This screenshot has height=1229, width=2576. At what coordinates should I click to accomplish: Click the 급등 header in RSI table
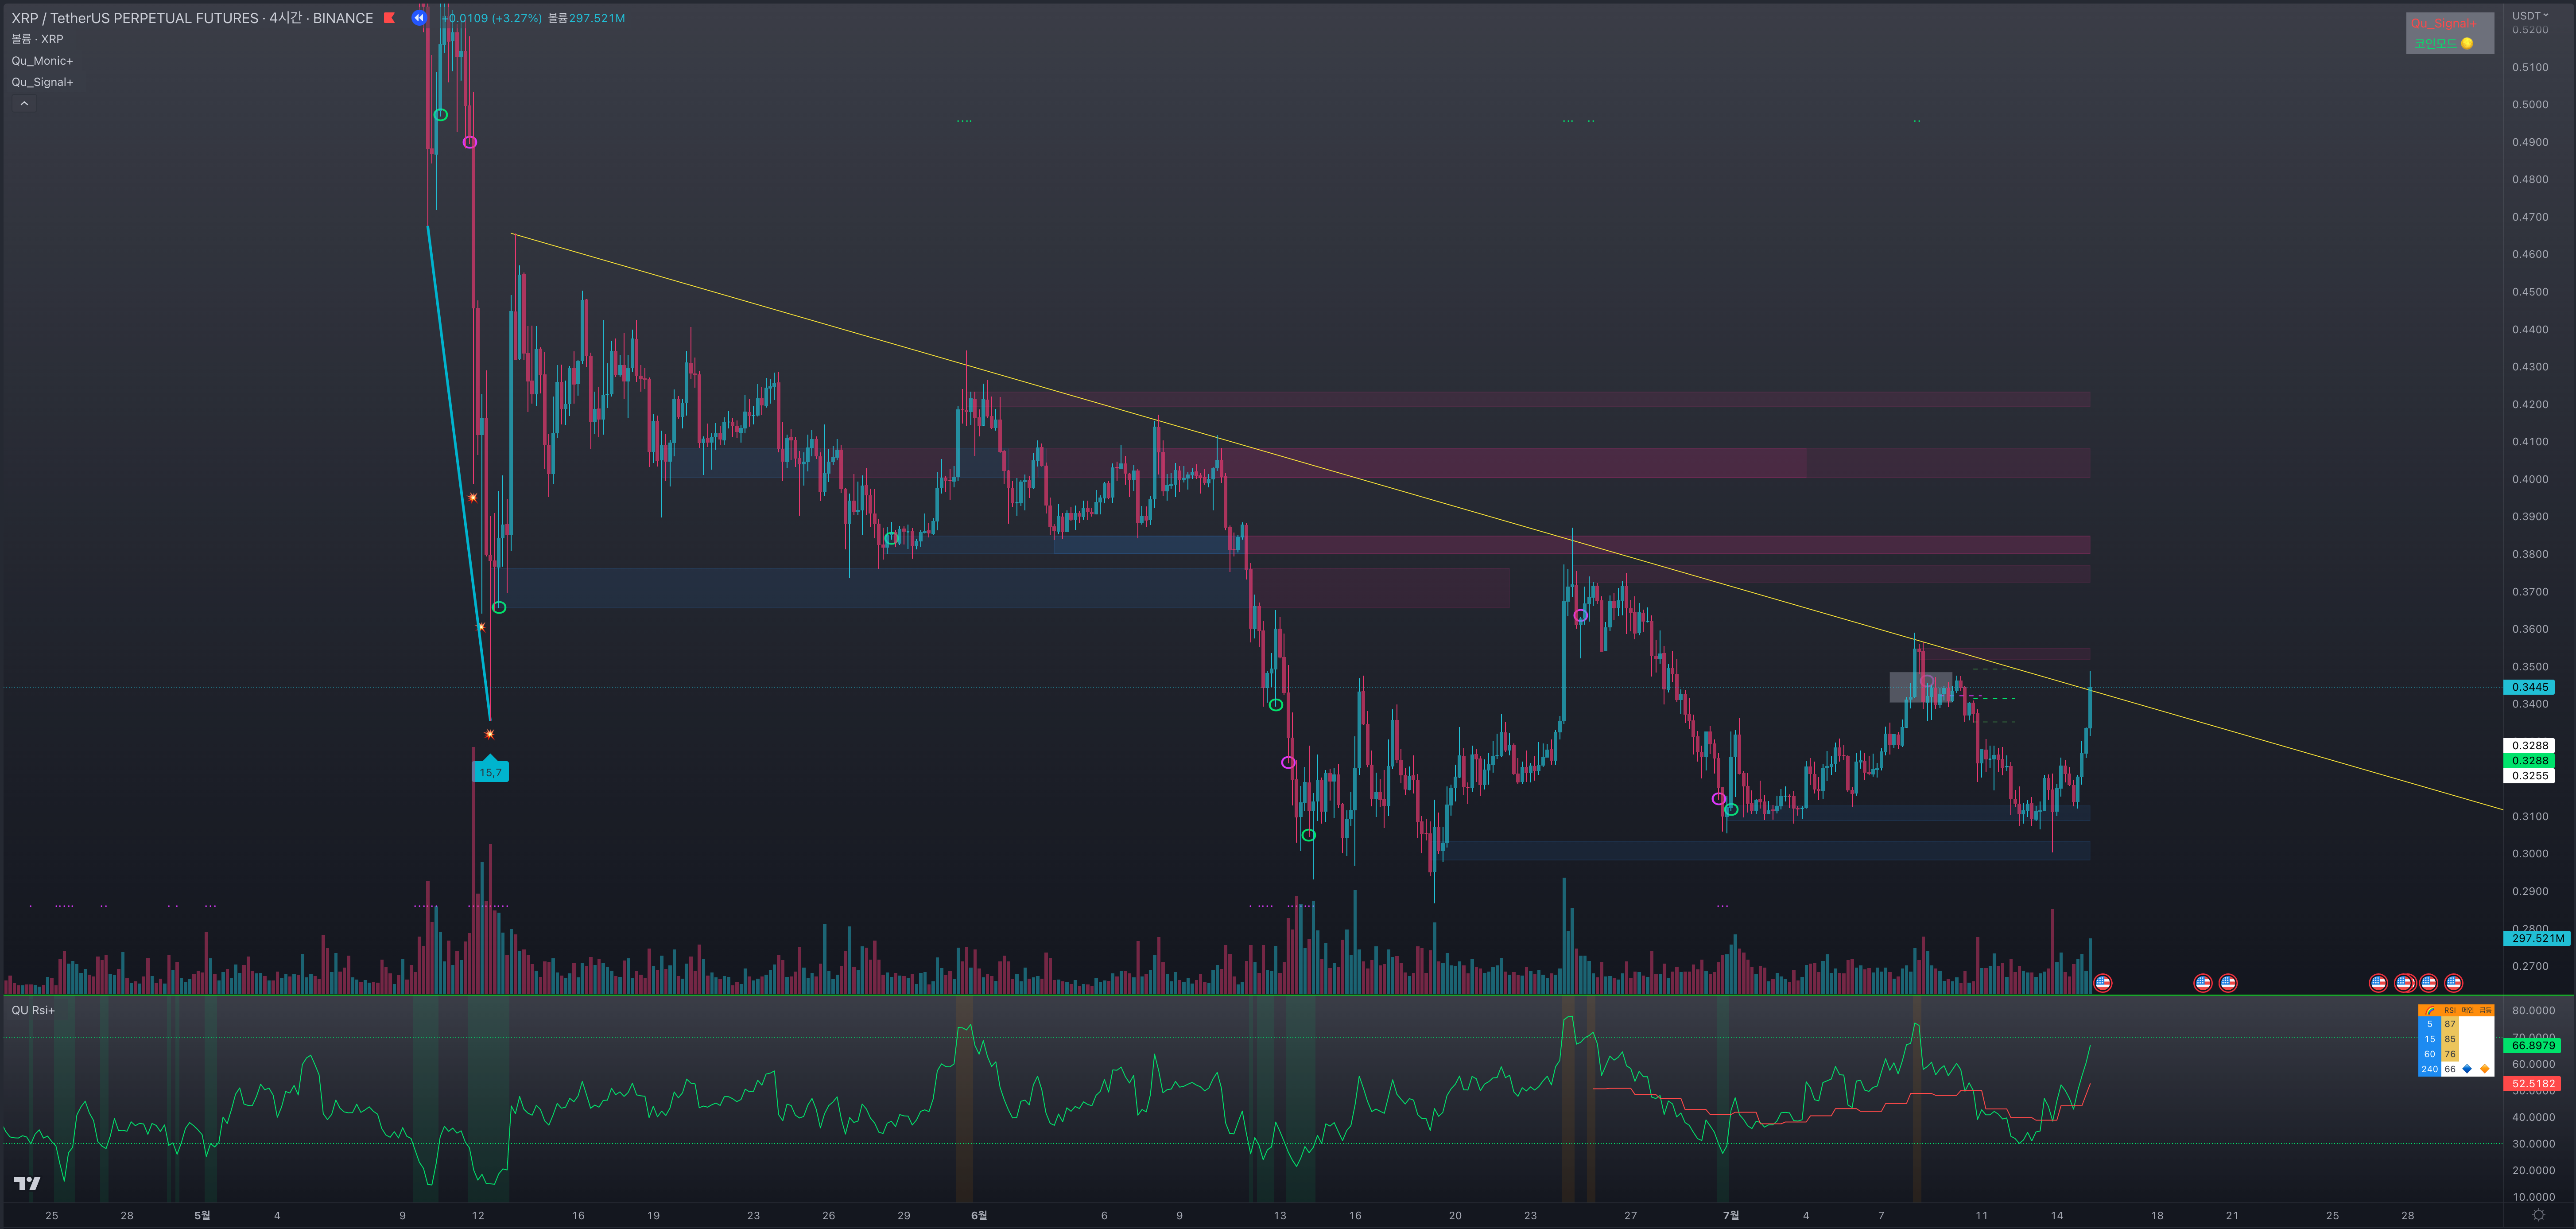click(x=2485, y=1011)
